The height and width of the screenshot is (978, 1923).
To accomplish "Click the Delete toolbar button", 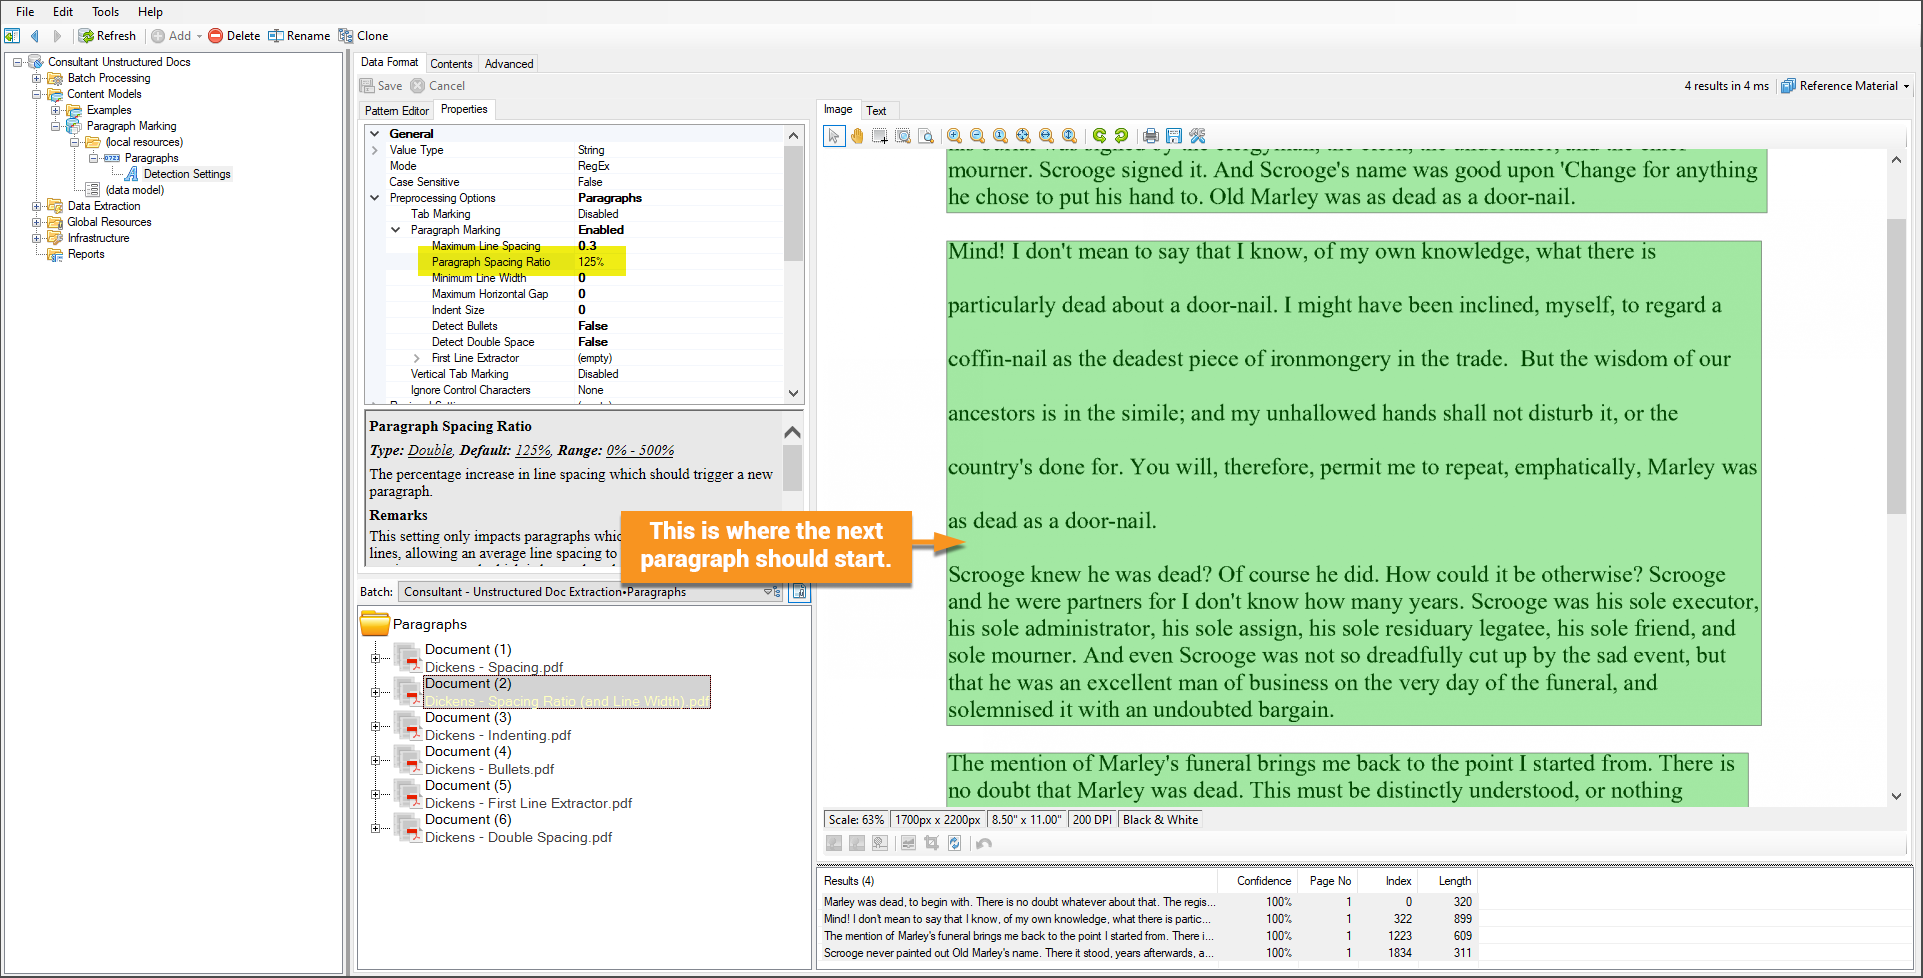I will point(234,36).
